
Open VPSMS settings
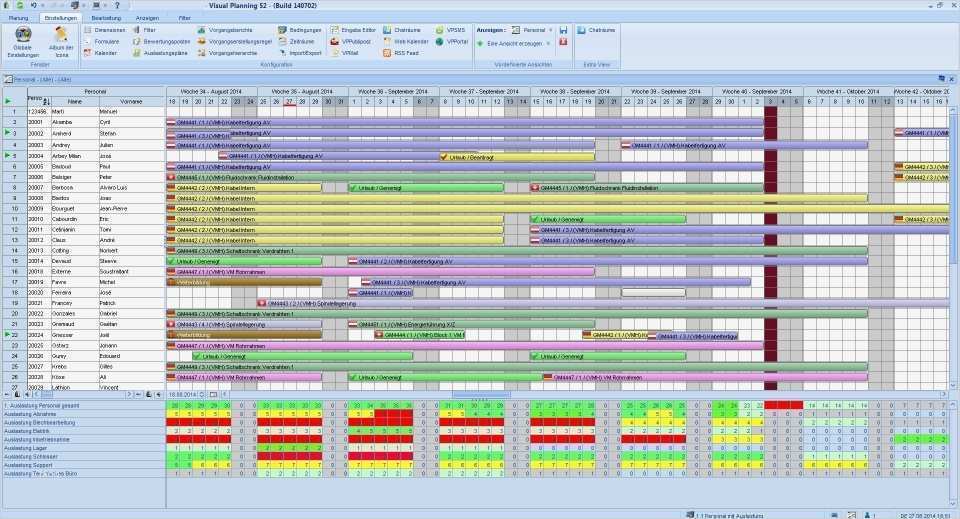451,30
